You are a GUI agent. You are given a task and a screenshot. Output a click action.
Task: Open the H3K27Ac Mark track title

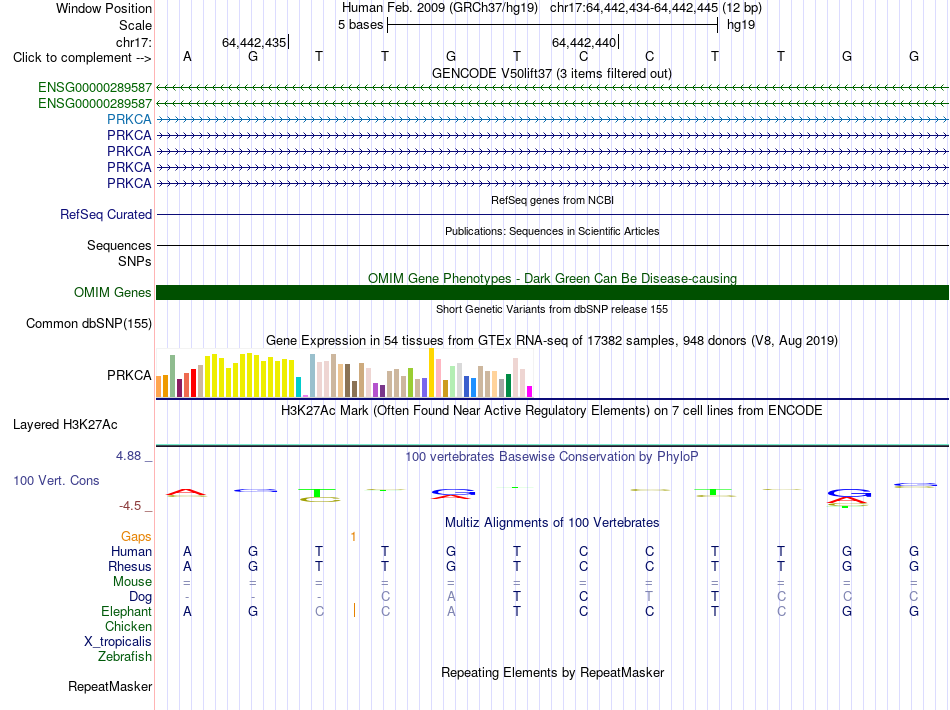pos(551,411)
